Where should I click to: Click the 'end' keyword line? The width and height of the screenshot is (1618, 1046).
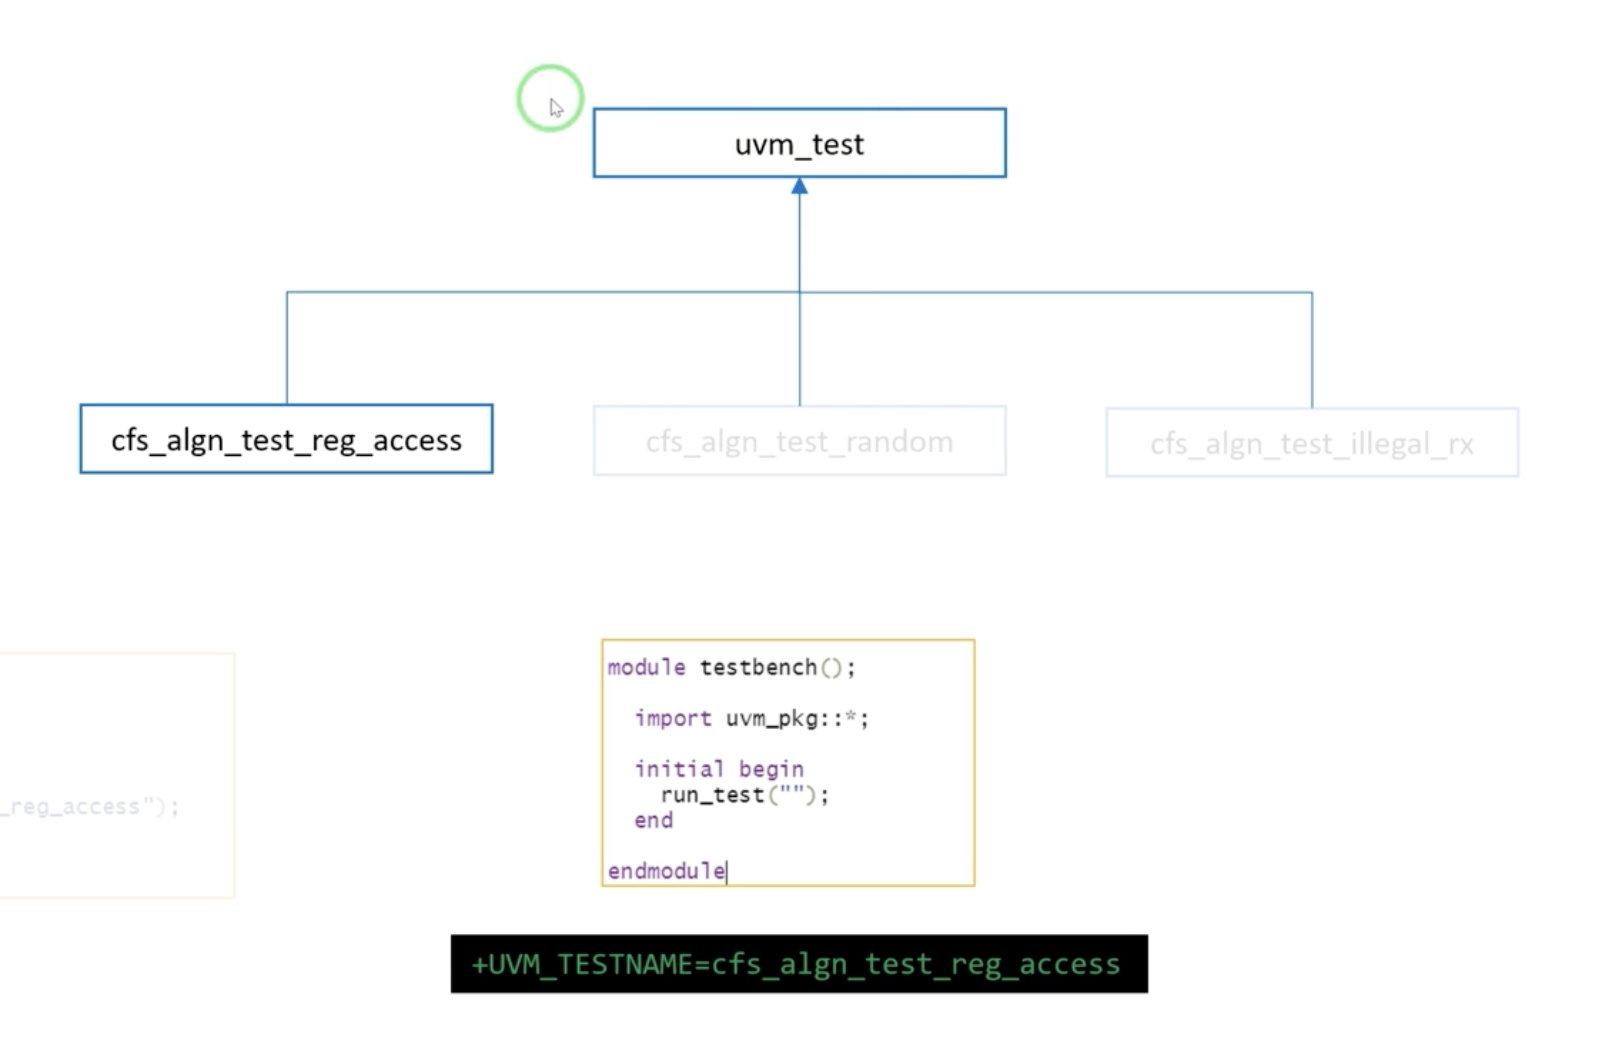click(x=654, y=820)
